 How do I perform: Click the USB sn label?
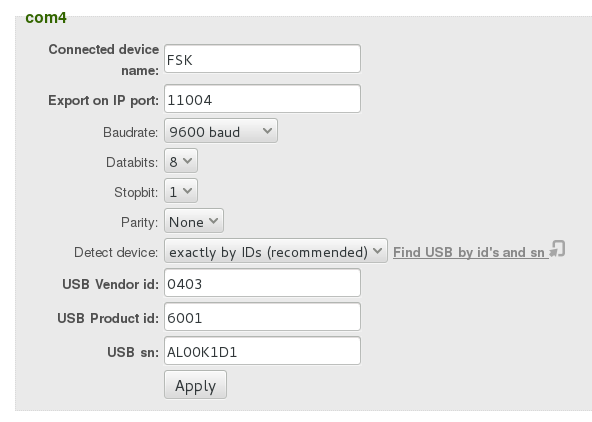(x=133, y=352)
